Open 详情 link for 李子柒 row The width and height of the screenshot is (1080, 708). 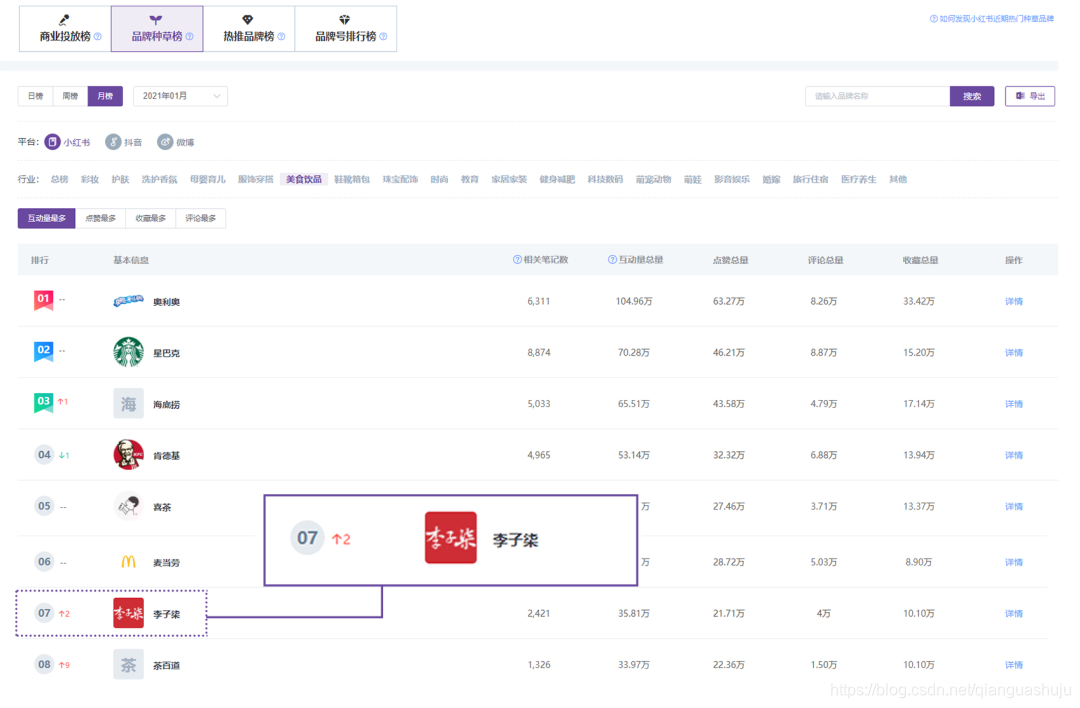[1014, 613]
